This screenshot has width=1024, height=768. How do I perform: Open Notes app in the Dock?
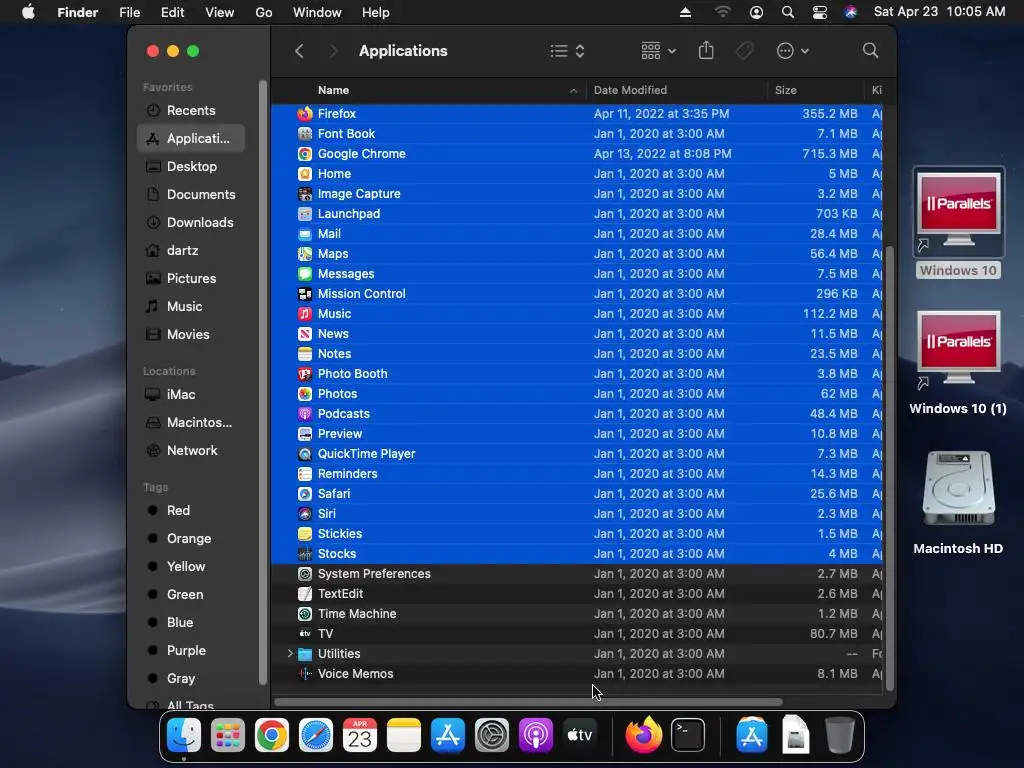coord(404,735)
